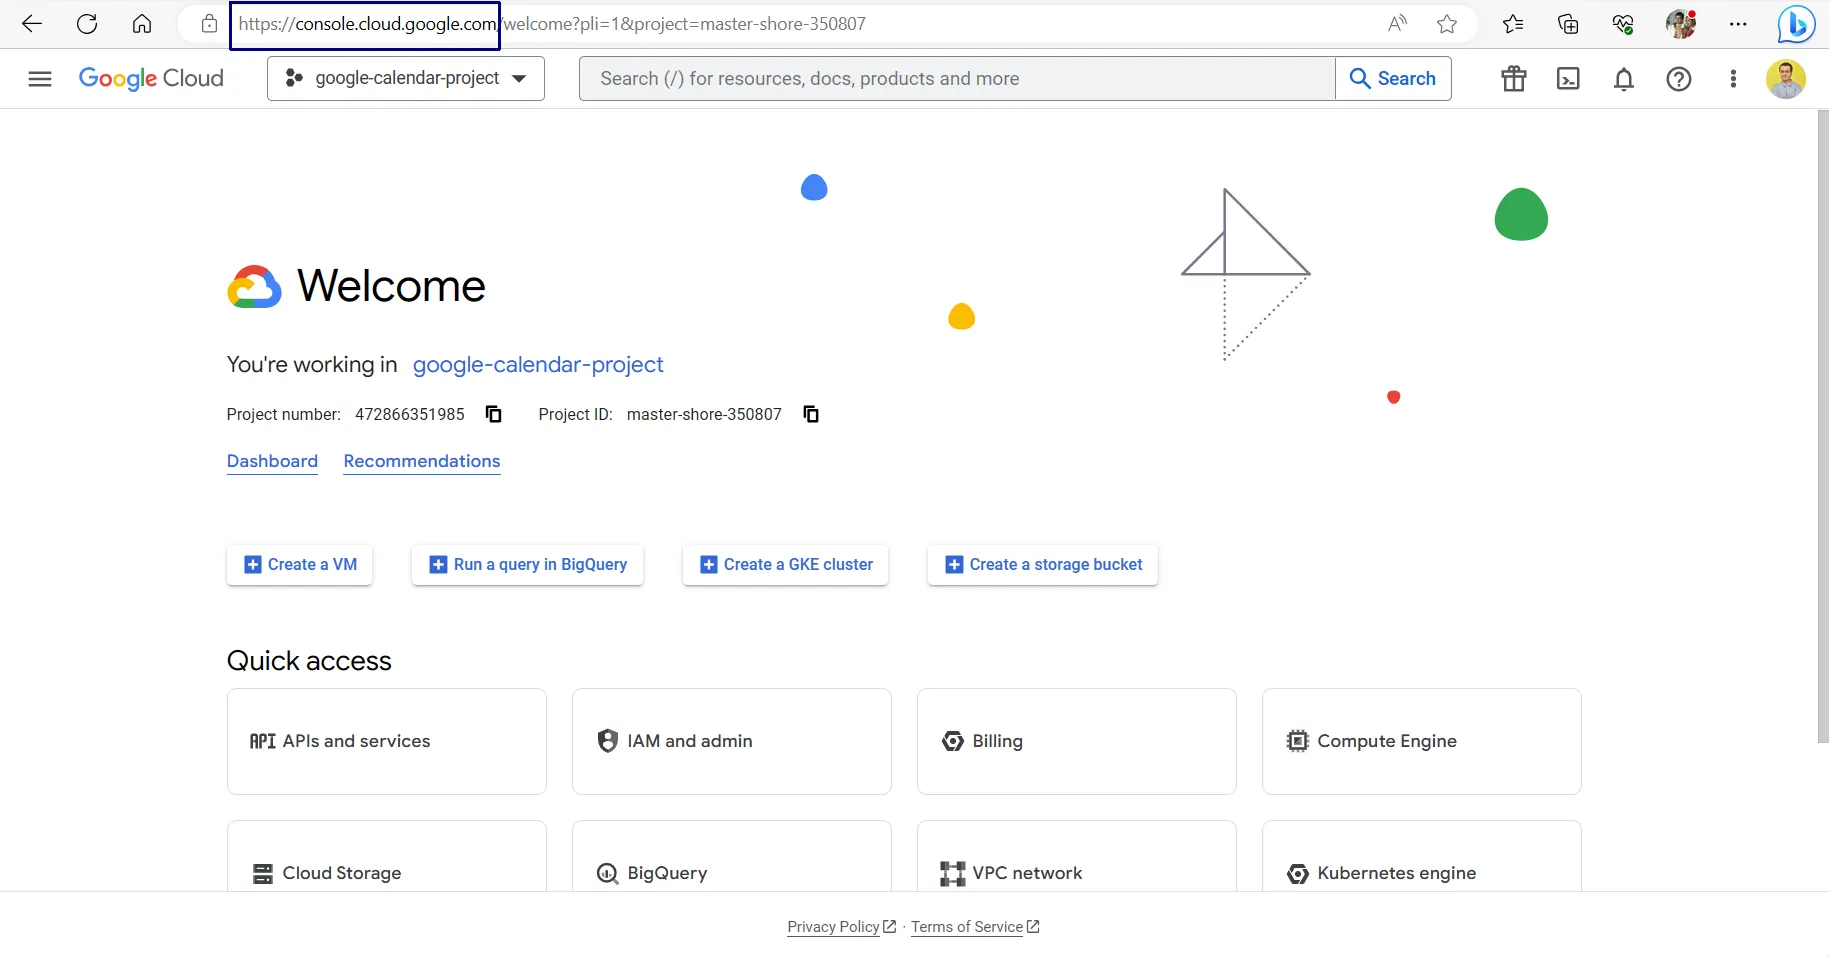
Task: Open the Bing chat sidebar icon
Action: pos(1796,24)
